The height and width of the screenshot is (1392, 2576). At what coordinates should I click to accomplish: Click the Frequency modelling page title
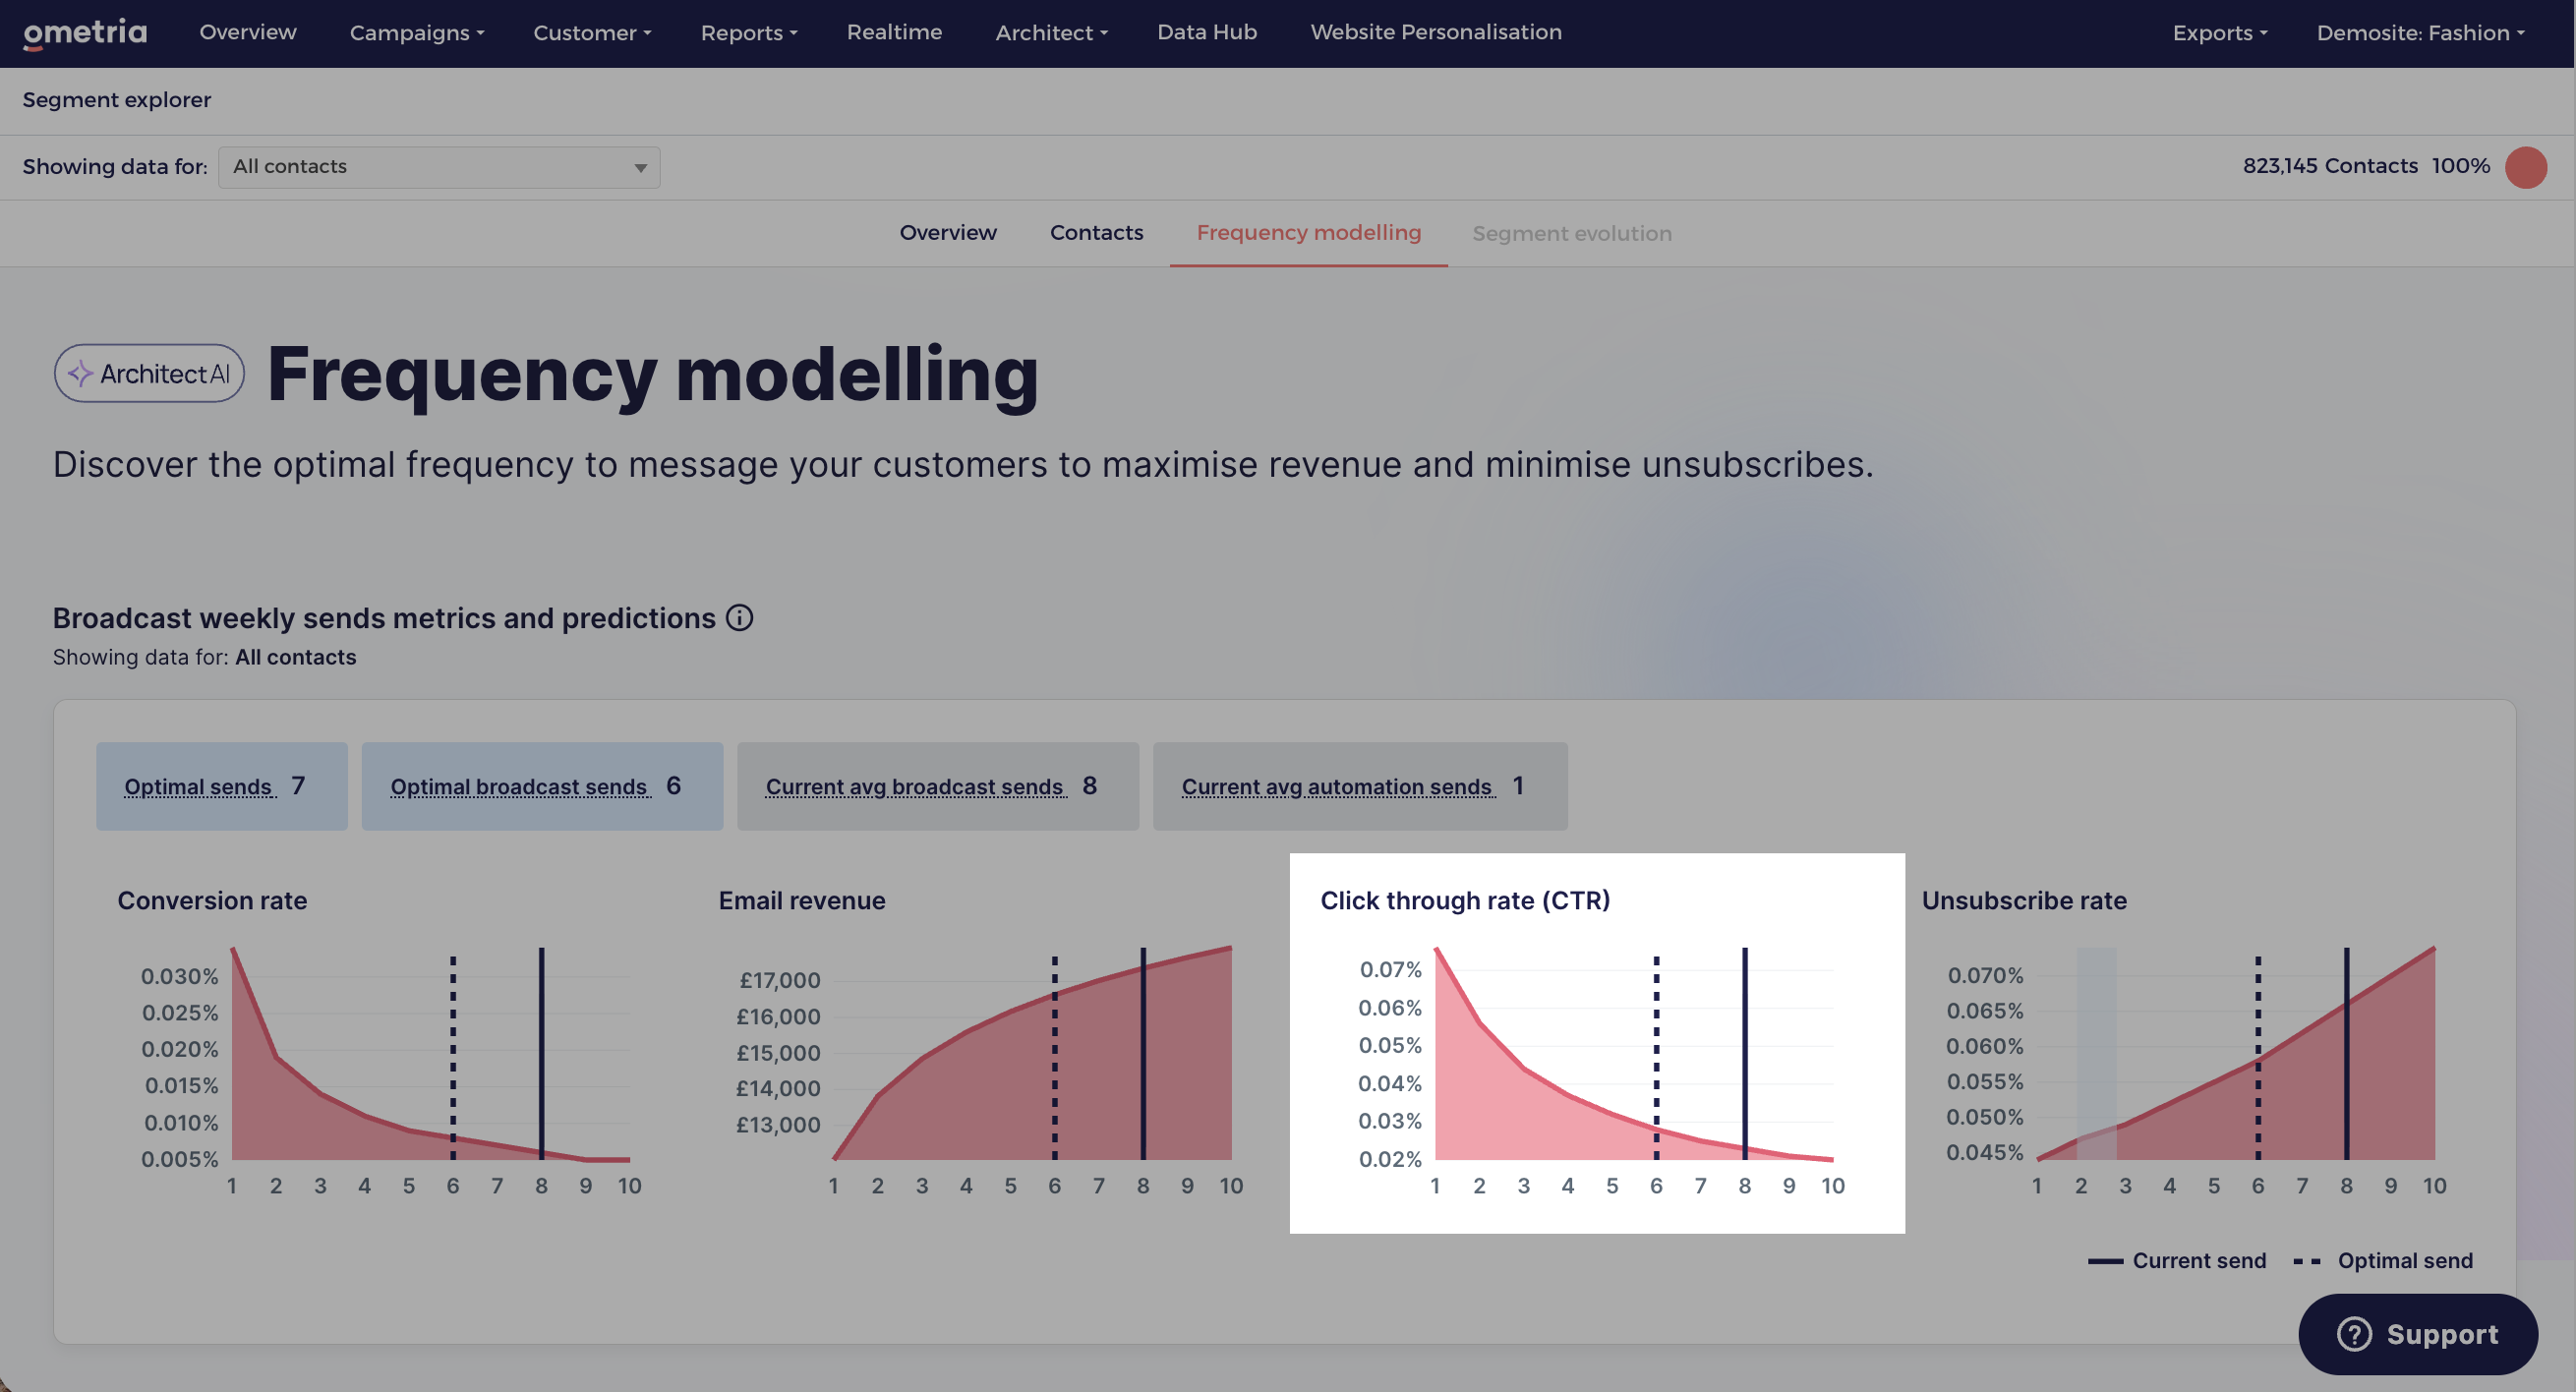tap(653, 375)
